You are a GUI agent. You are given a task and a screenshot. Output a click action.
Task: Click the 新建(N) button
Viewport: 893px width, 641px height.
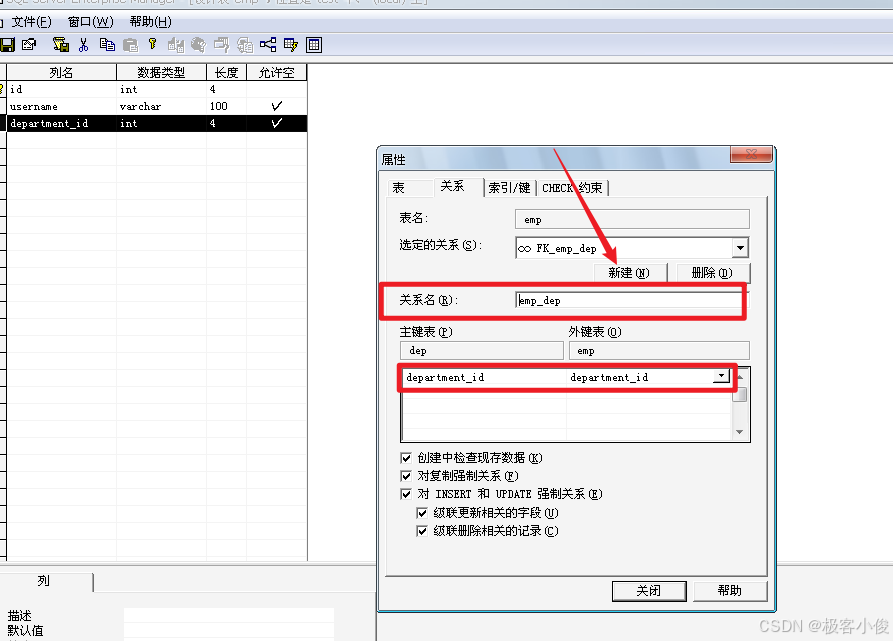[629, 273]
